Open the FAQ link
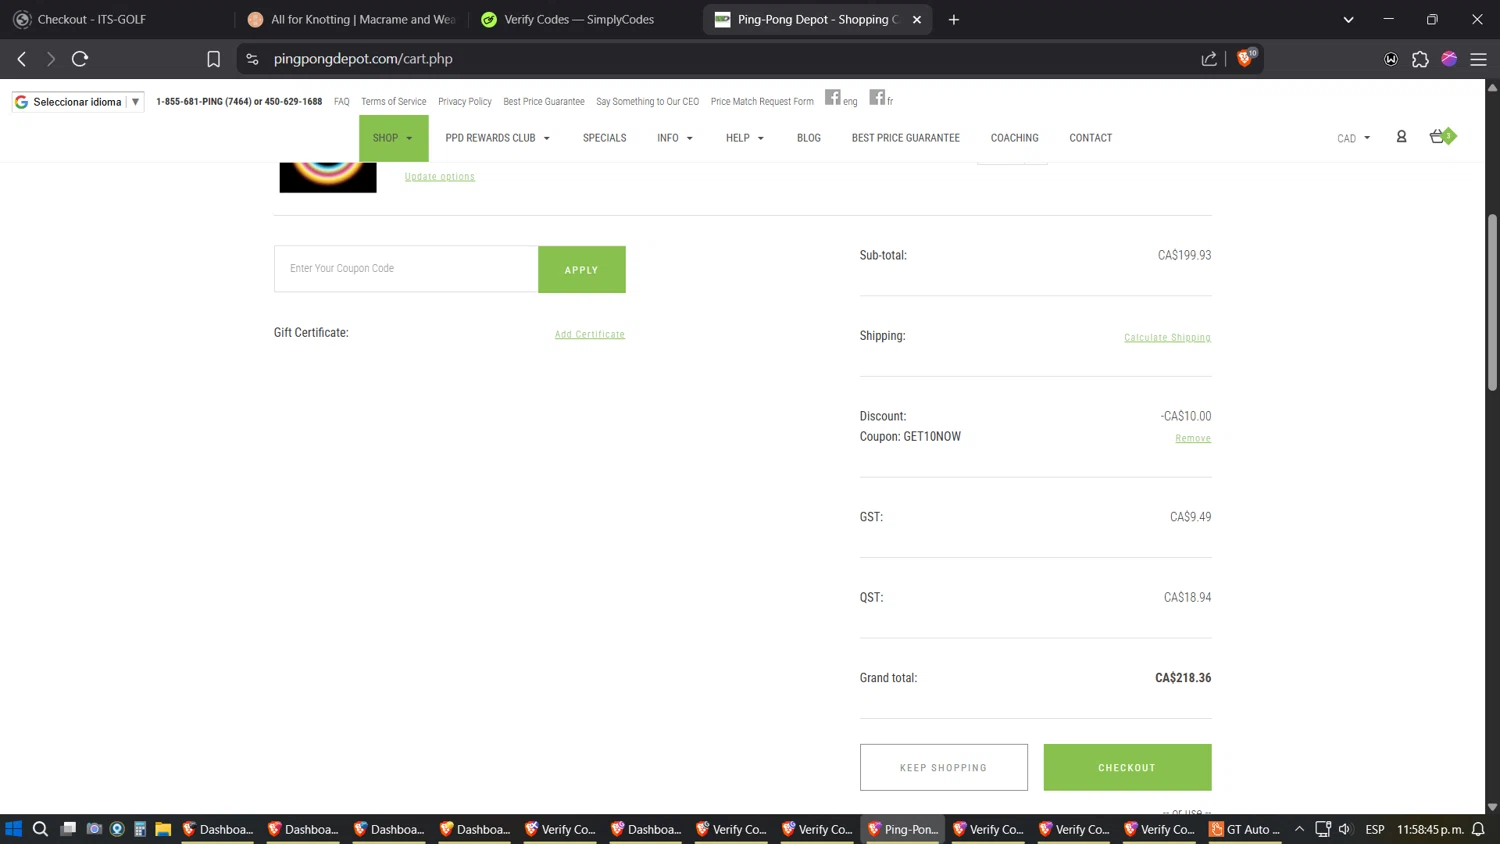The height and width of the screenshot is (844, 1500). tap(342, 102)
